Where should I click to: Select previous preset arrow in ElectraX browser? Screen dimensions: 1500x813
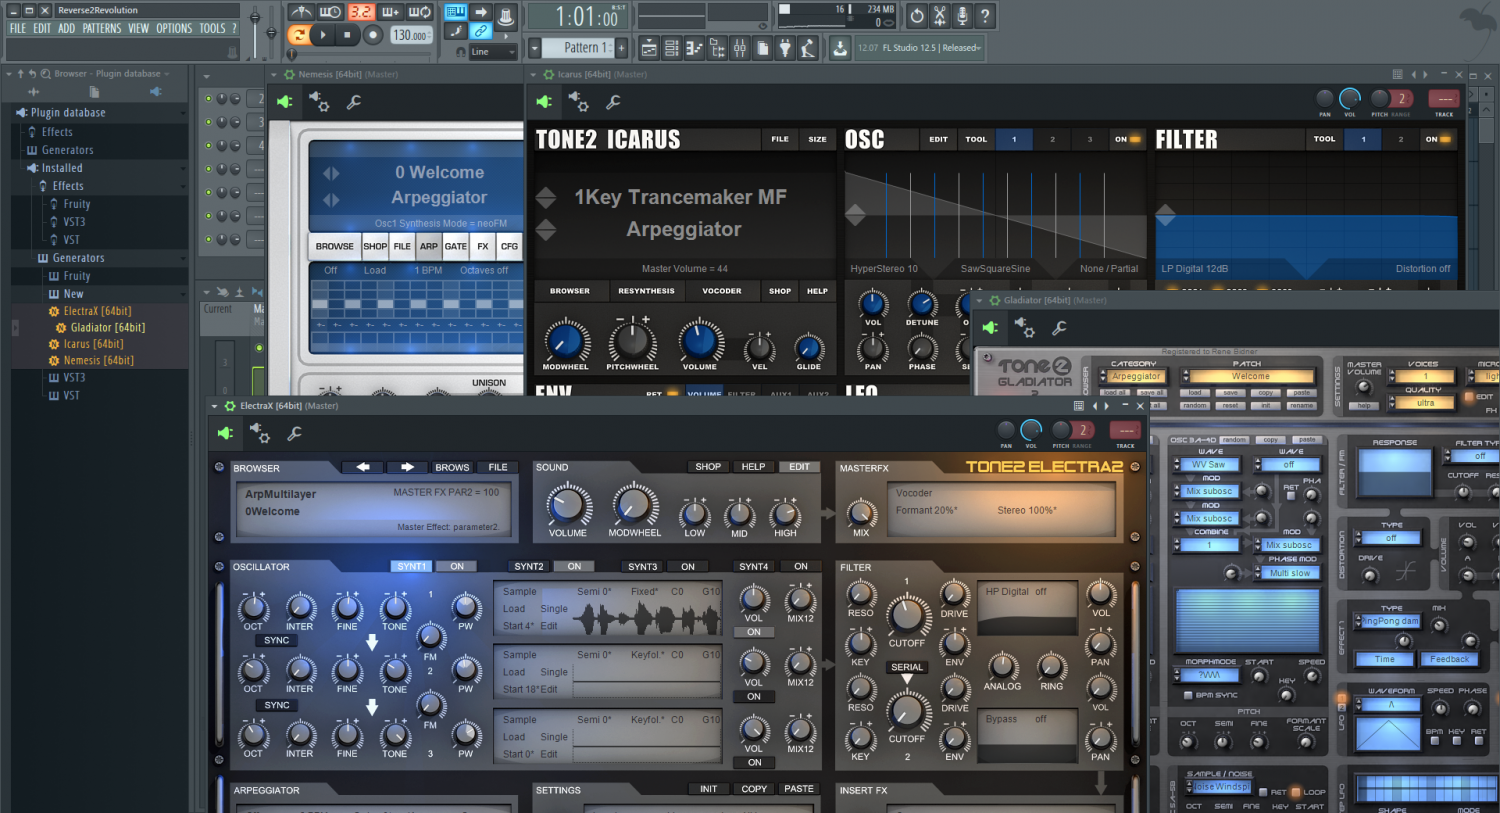click(363, 467)
